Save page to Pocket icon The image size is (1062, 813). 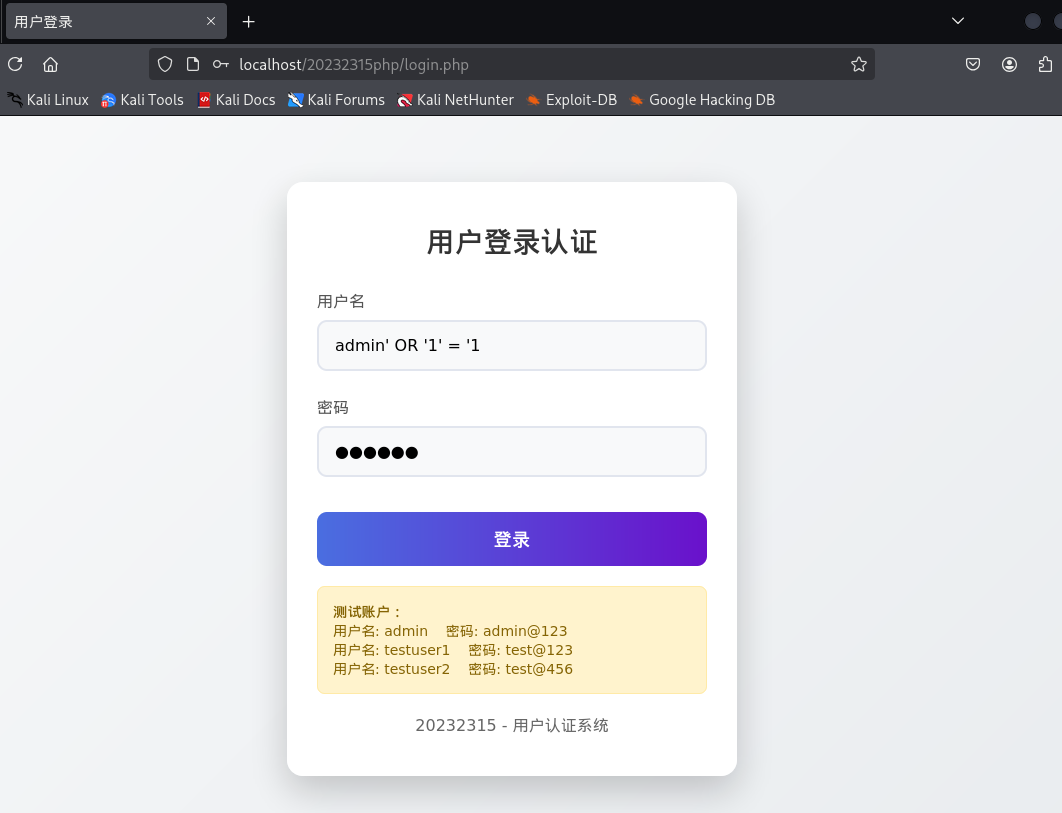[973, 64]
